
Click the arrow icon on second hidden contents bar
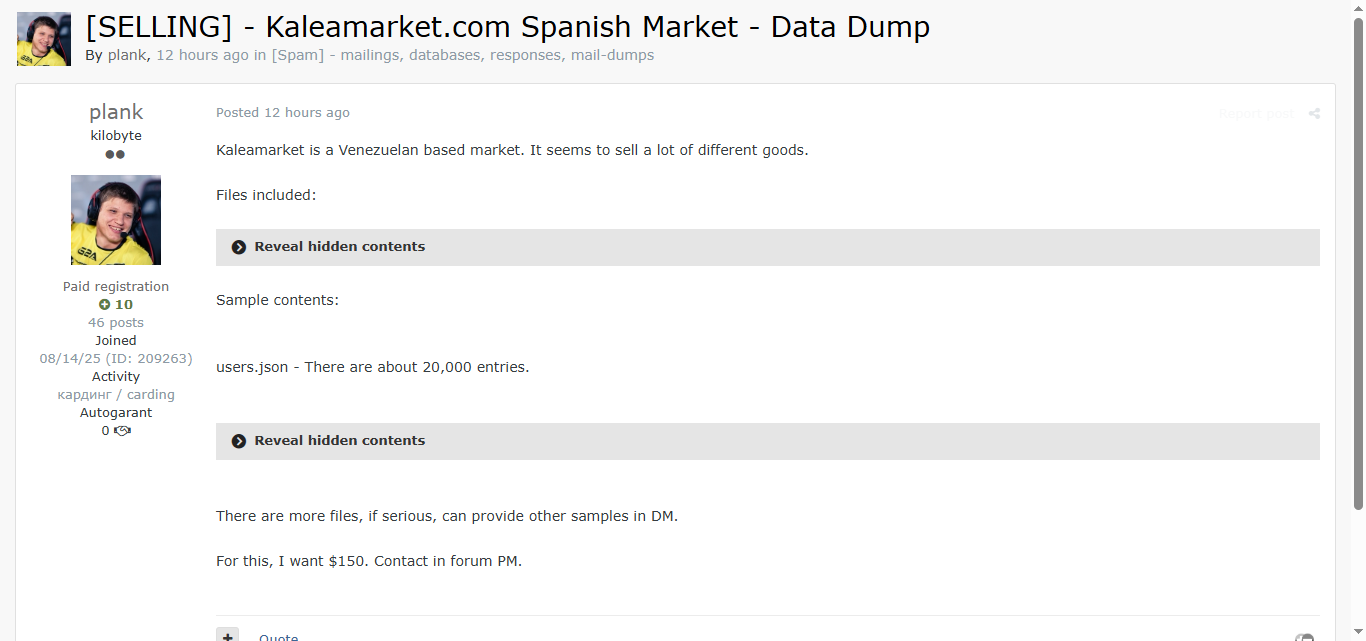coord(239,441)
